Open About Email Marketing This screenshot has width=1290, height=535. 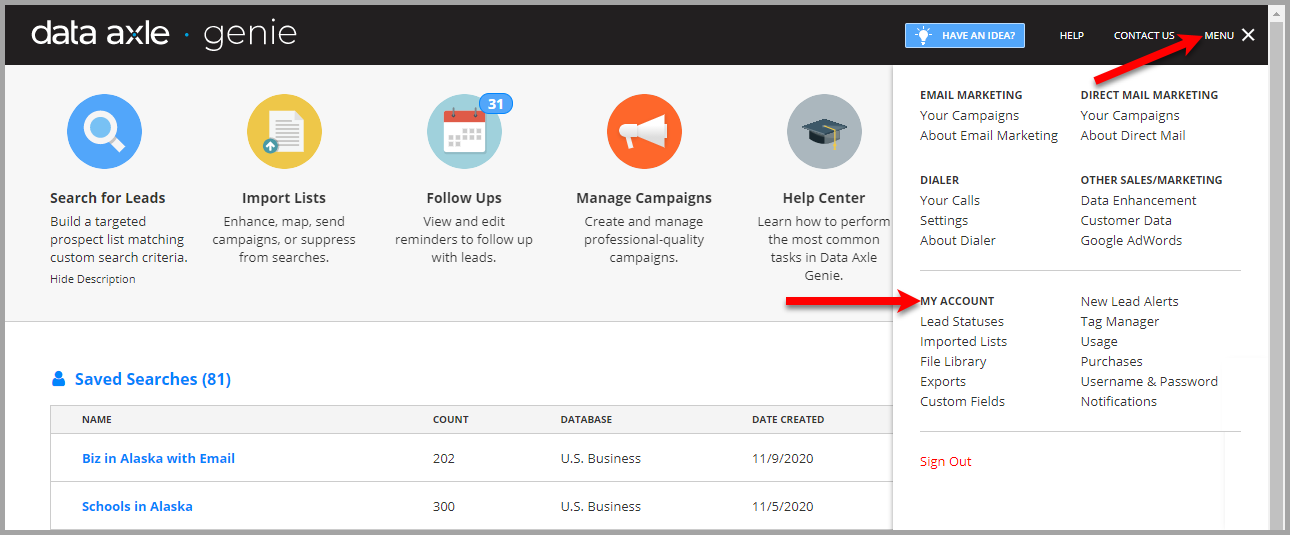(x=989, y=135)
